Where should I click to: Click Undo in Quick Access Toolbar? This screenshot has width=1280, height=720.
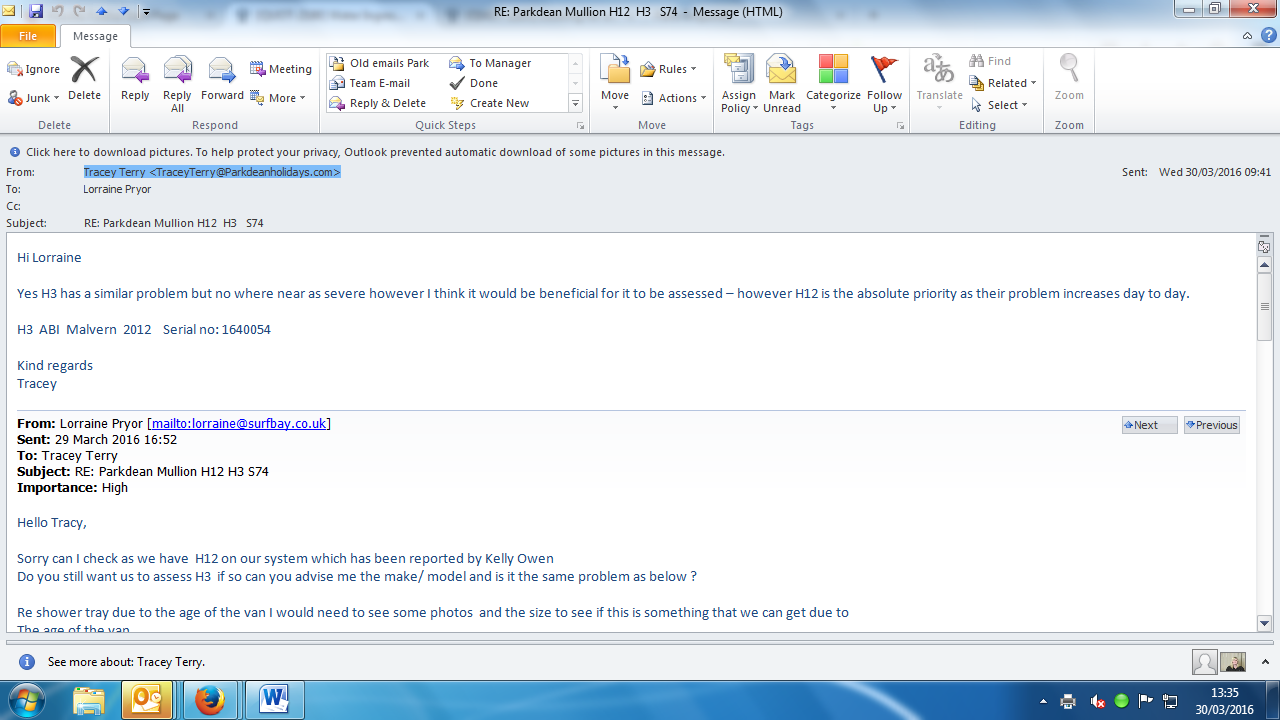pyautogui.click(x=59, y=12)
